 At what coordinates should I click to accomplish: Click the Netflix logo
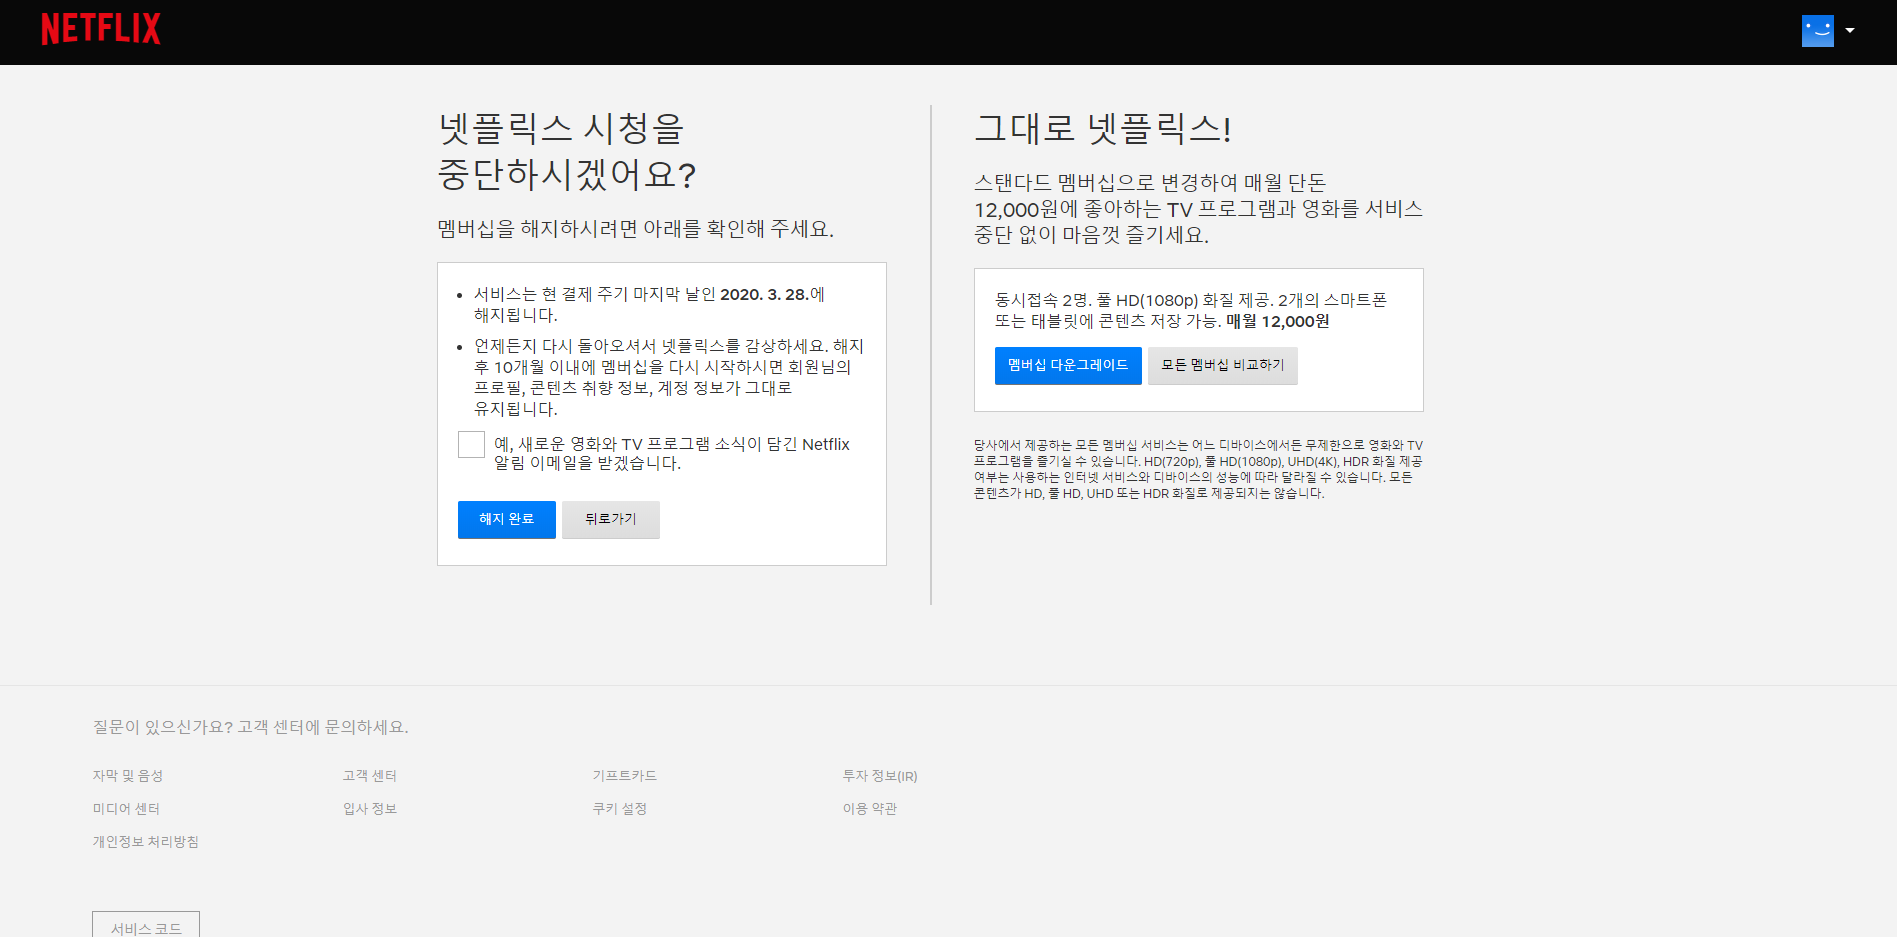(x=100, y=29)
